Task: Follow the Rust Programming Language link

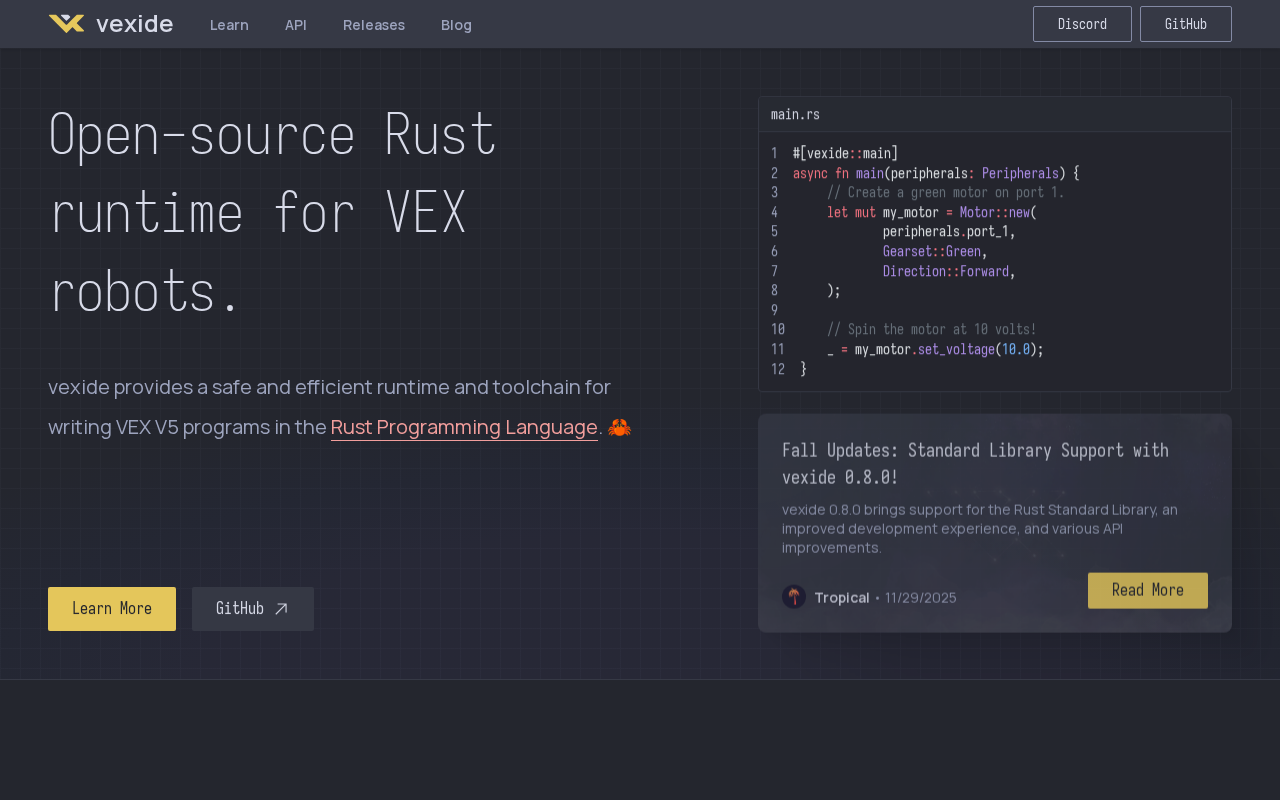Action: [464, 428]
